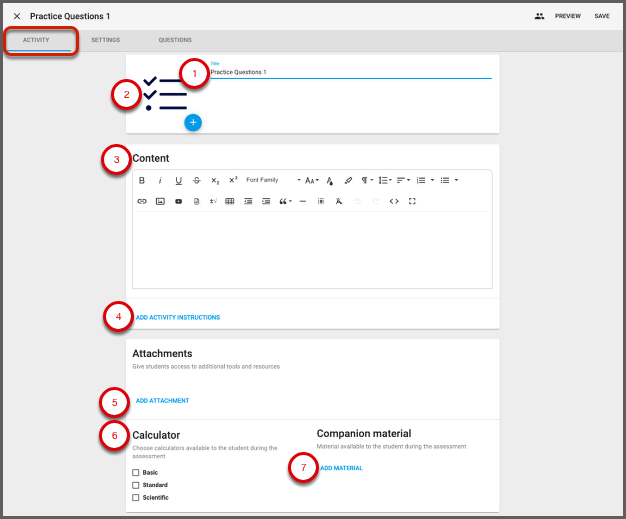626x519 pixels.
Task: Open the Font Family dropdown
Action: pyautogui.click(x=272, y=181)
